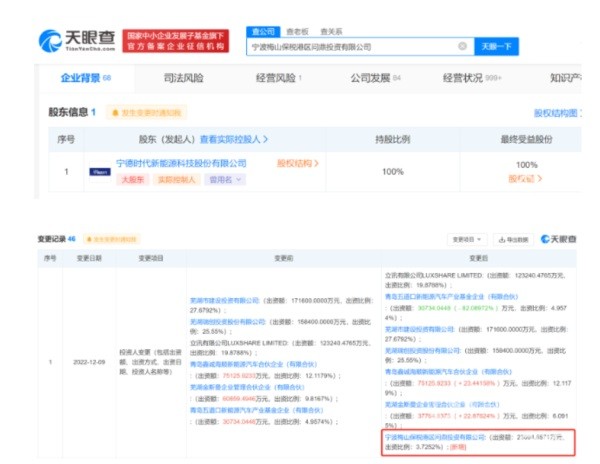Viewport: 600px width, 464px height.
Task: Open the CATL company logo thumbnail
Action: click(100, 172)
